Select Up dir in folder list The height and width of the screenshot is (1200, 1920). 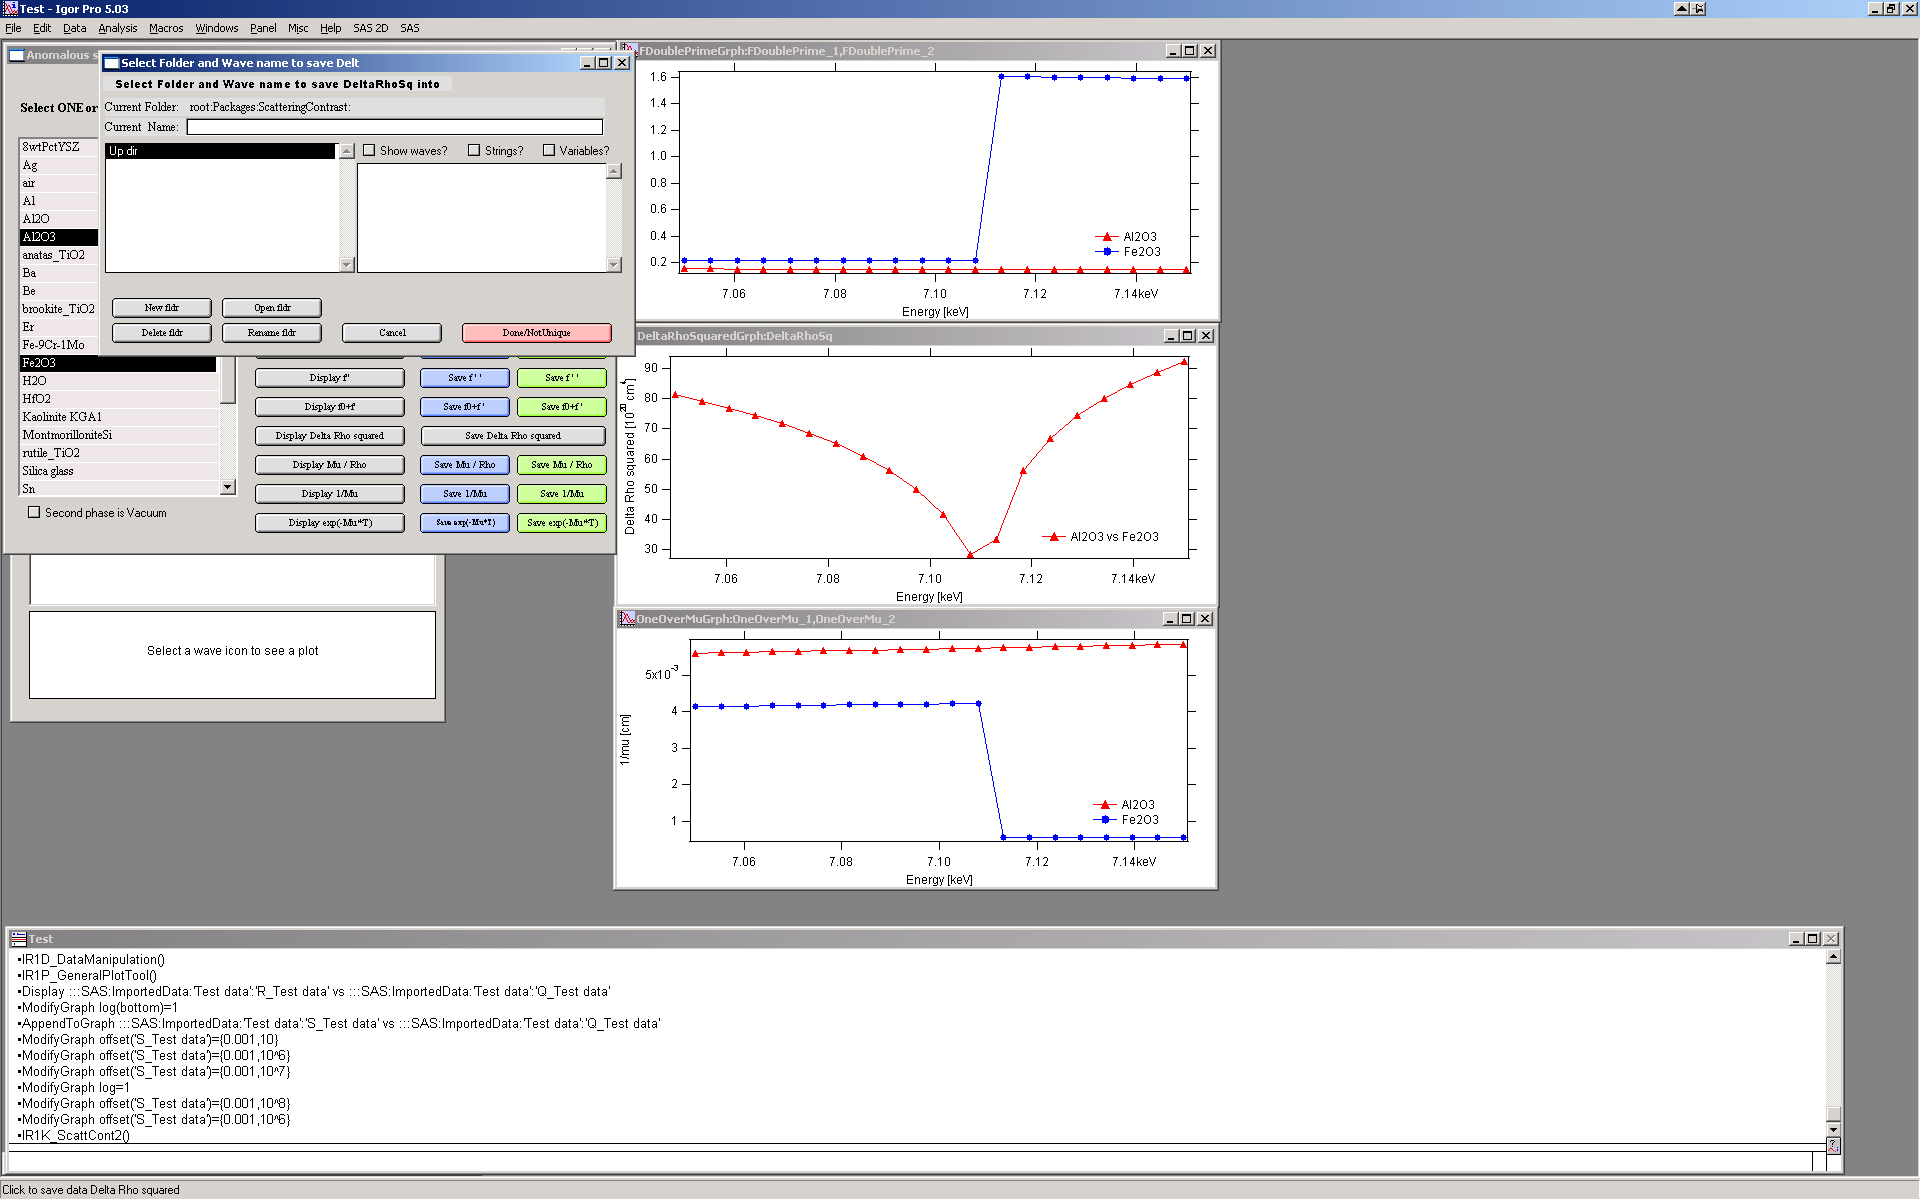point(220,151)
